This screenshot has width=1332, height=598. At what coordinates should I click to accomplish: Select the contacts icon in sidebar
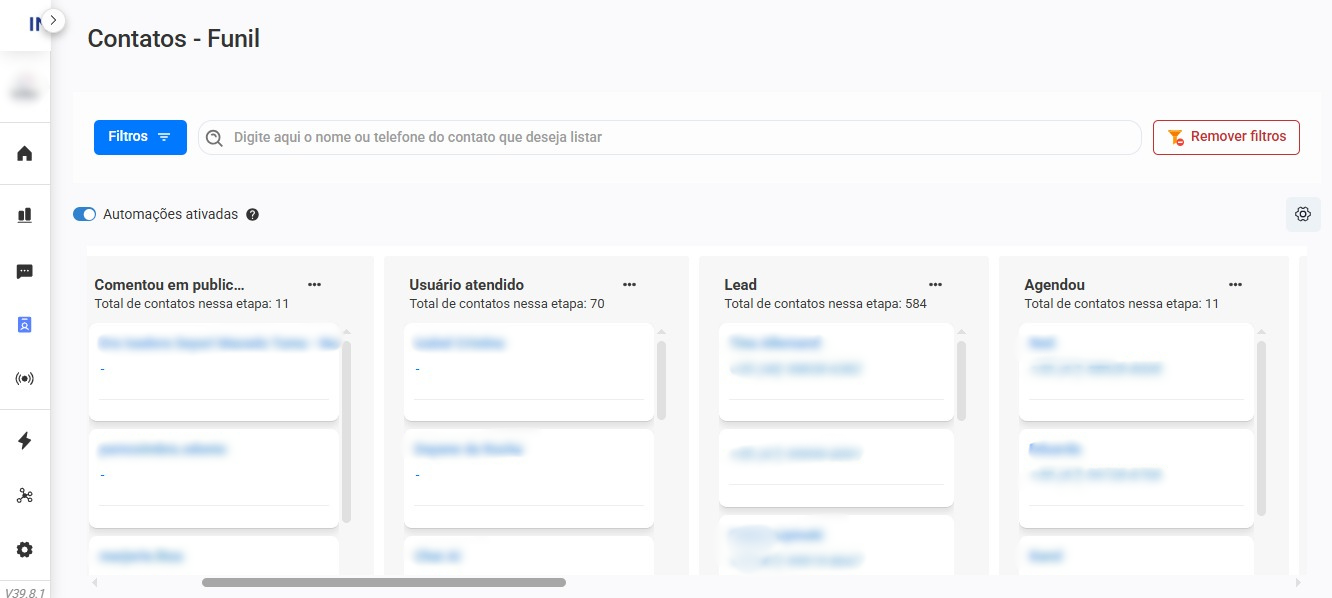(x=25, y=325)
